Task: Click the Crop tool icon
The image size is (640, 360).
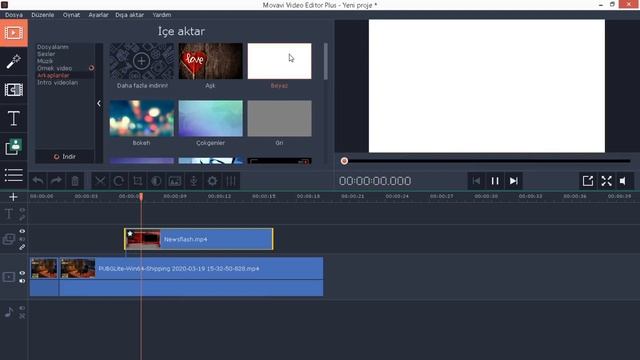Action: [x=138, y=181]
